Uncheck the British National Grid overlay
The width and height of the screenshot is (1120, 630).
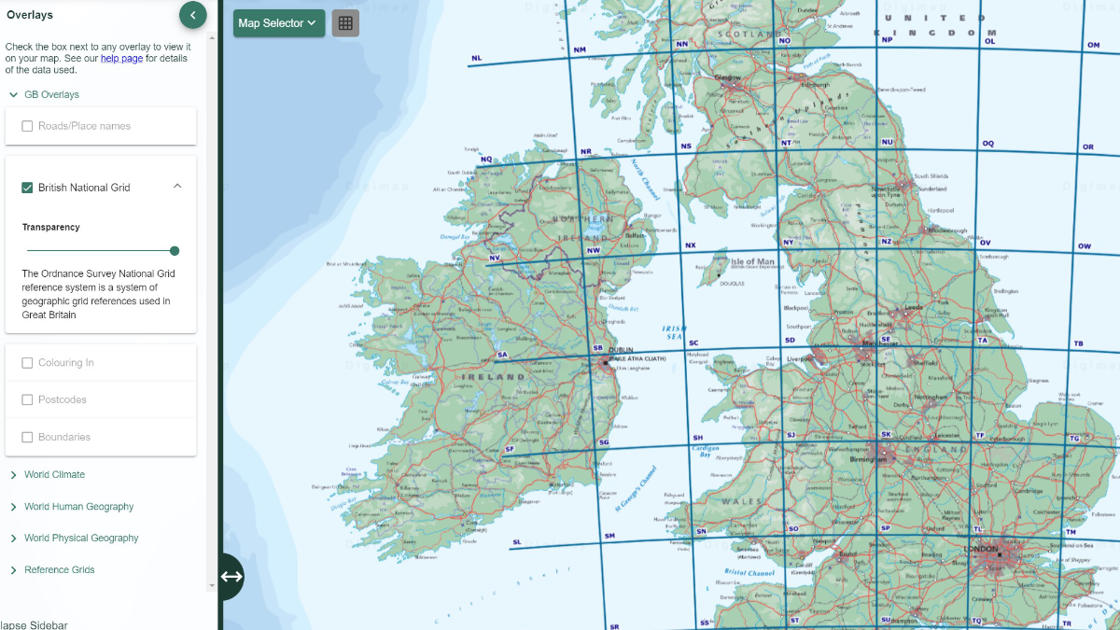pyautogui.click(x=26, y=187)
